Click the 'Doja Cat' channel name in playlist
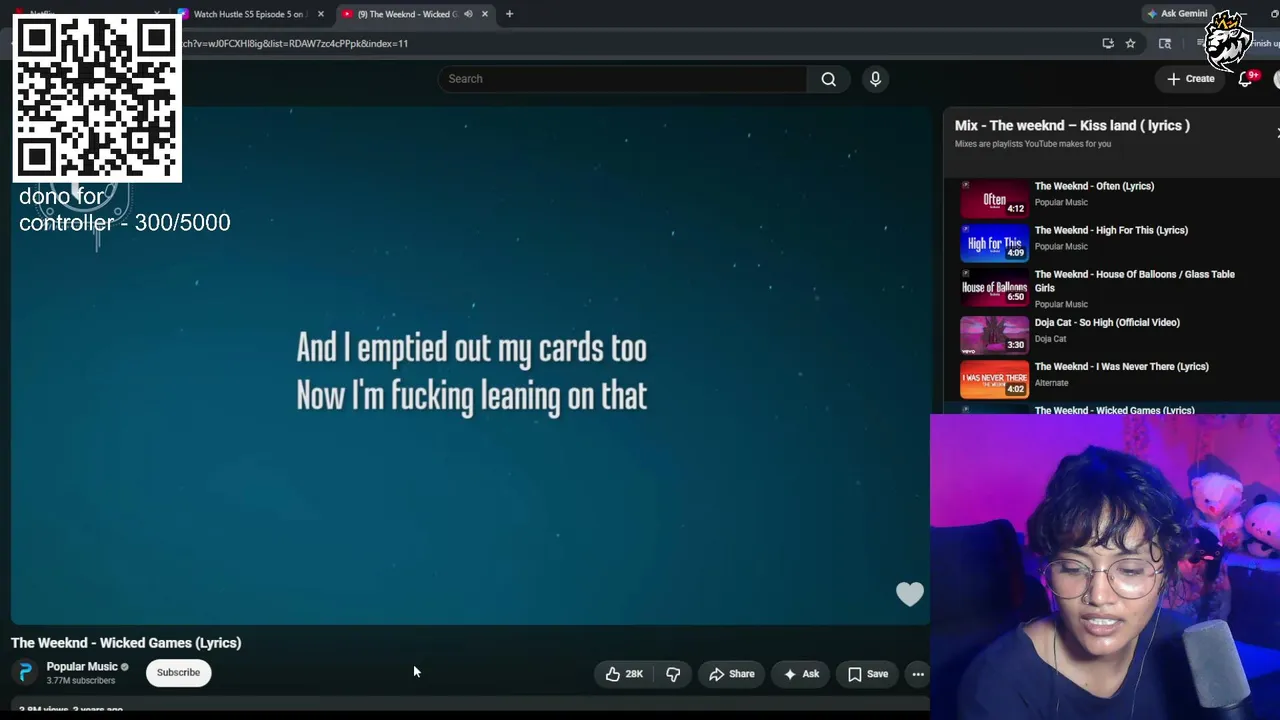This screenshot has height=720, width=1280. click(1050, 339)
